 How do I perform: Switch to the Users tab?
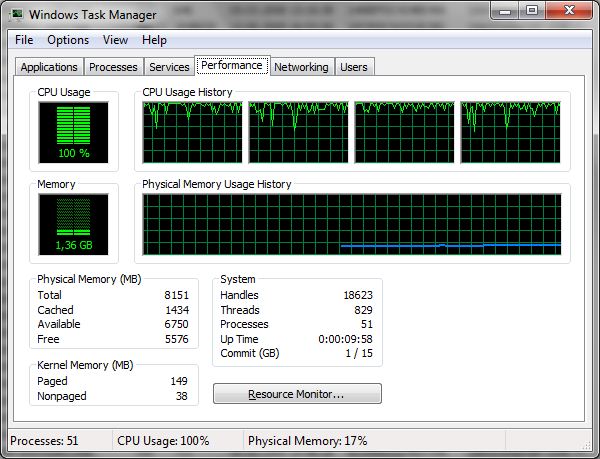point(354,67)
